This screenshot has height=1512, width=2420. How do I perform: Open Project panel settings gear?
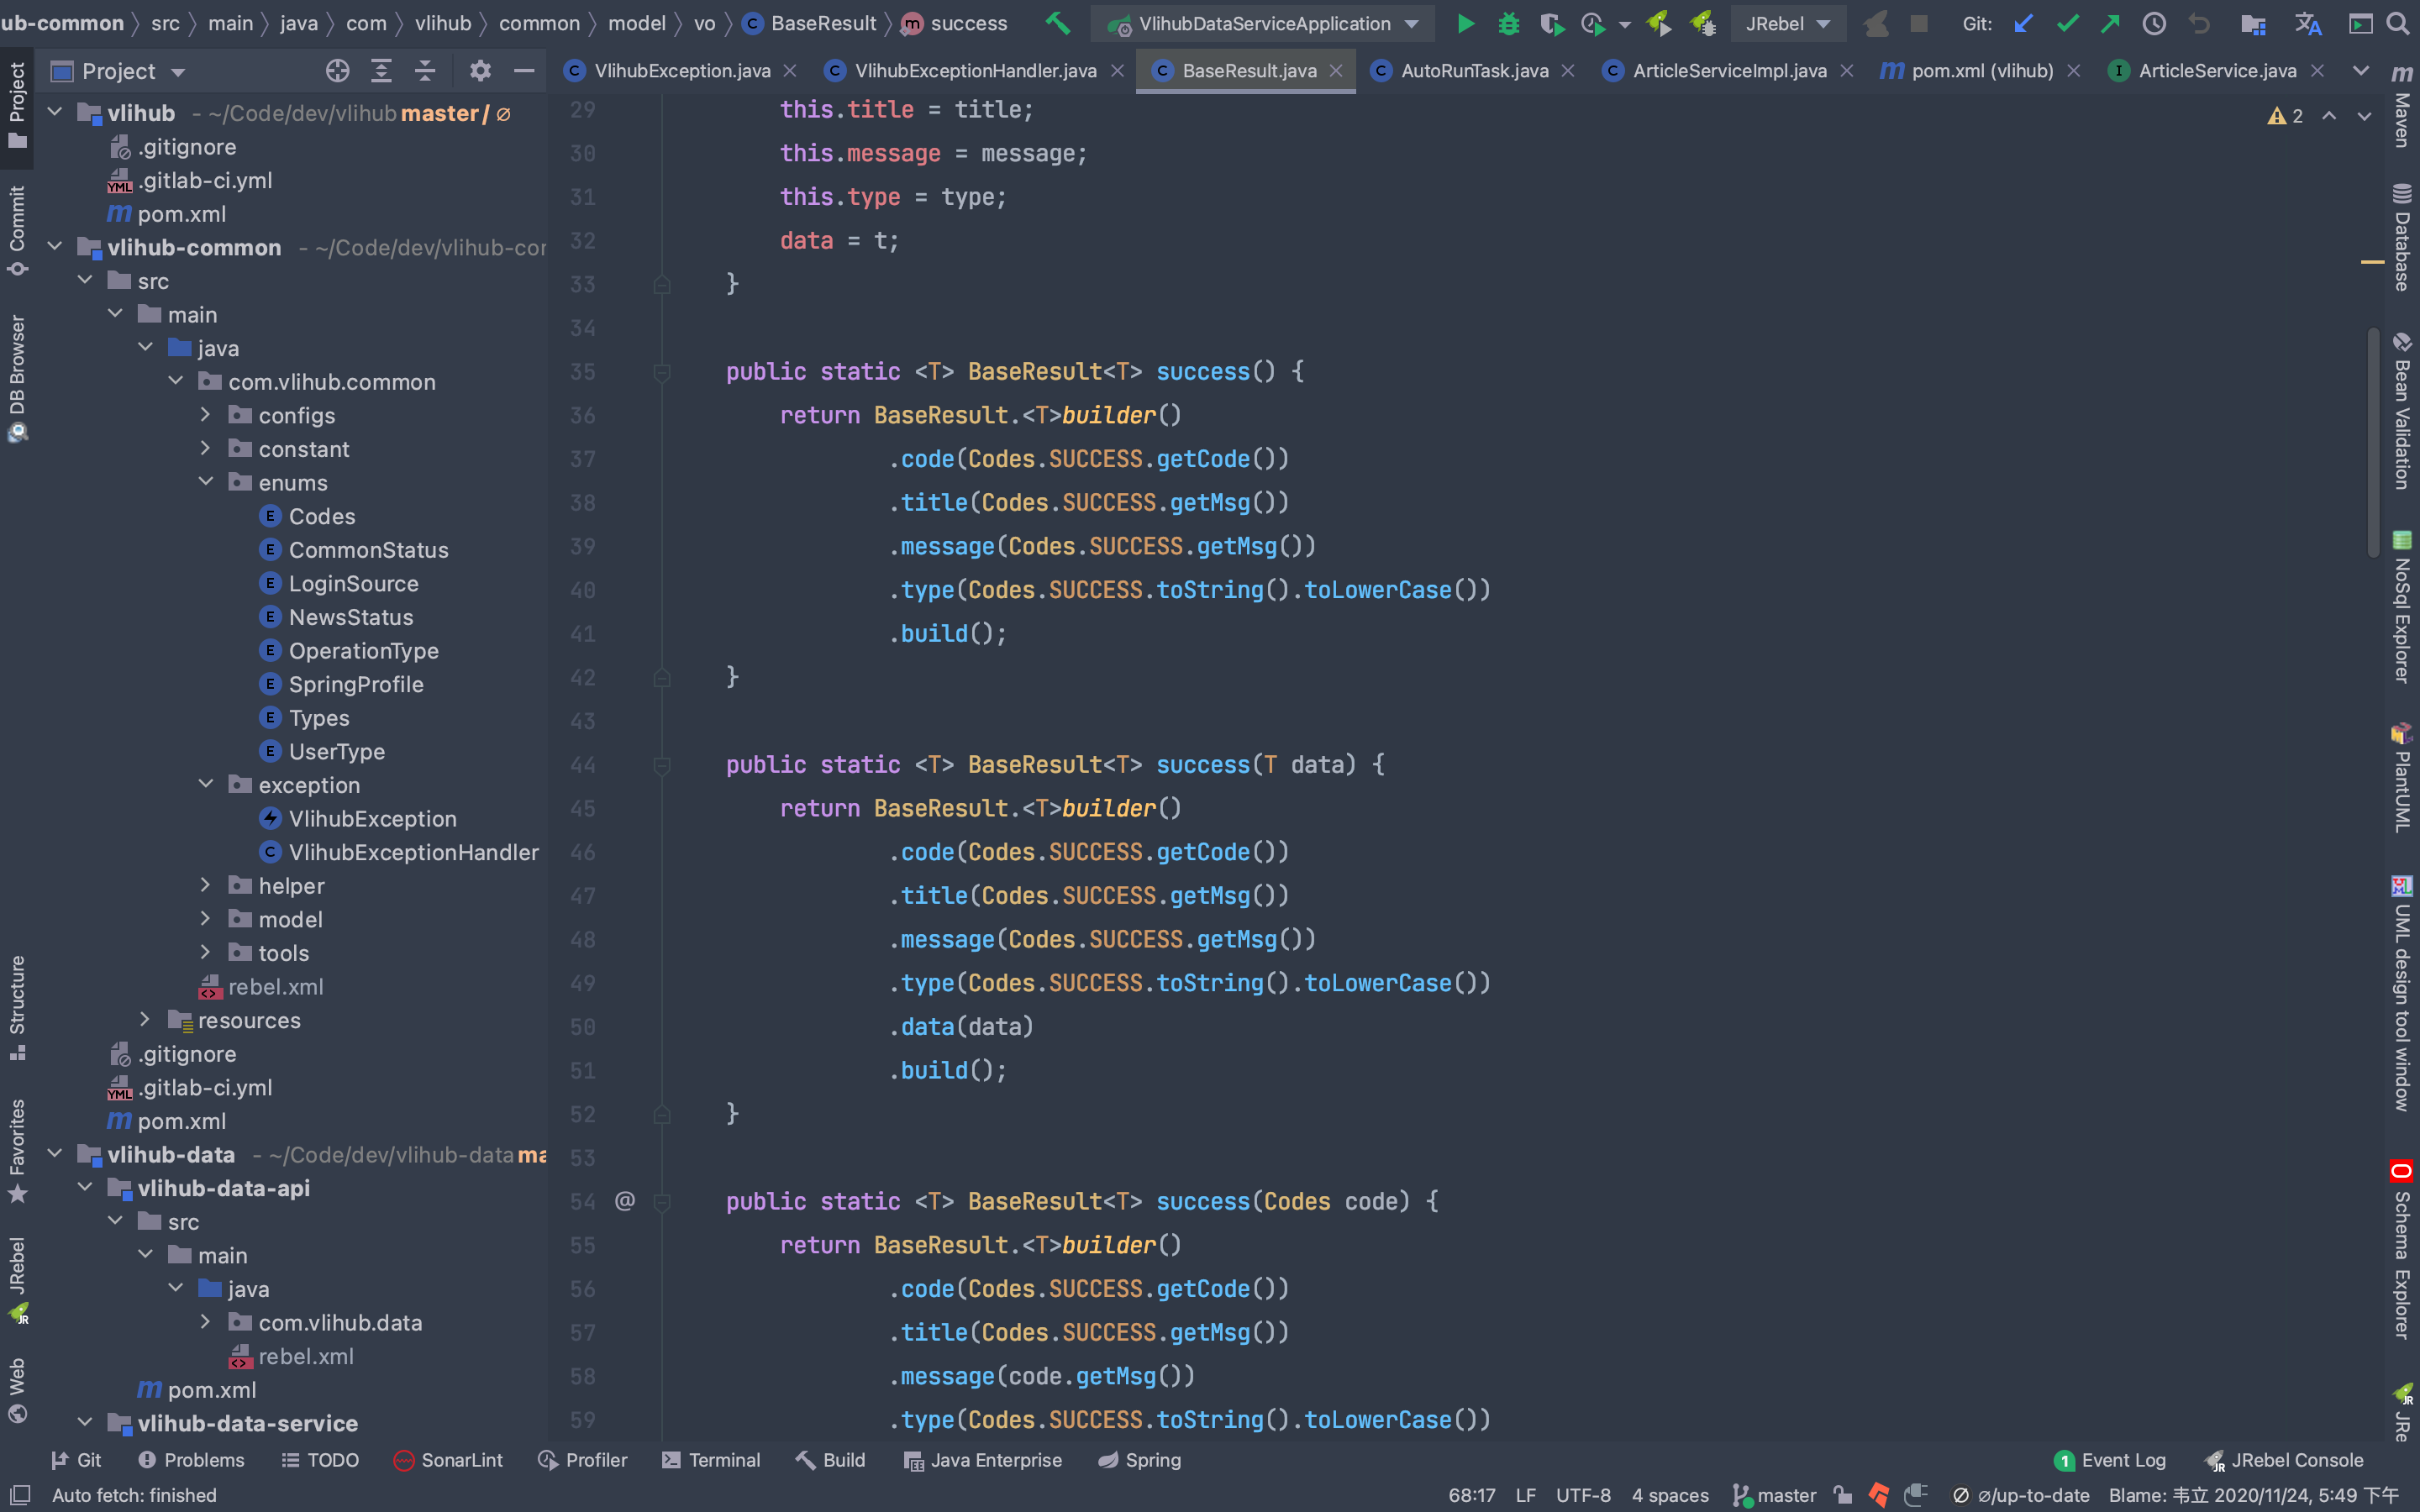pyautogui.click(x=480, y=71)
